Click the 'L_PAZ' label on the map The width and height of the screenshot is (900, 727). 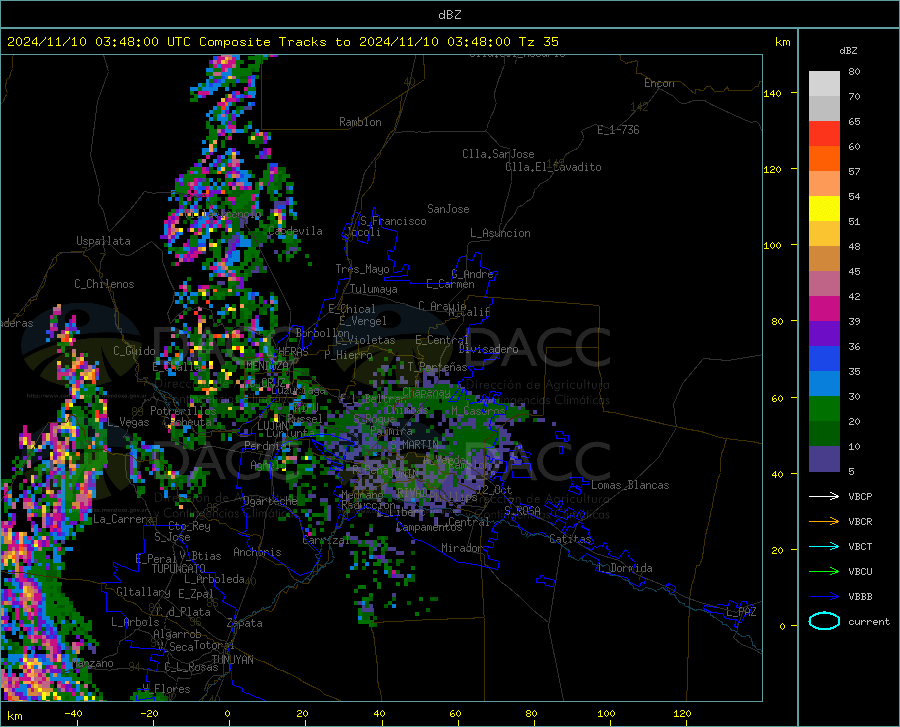pyautogui.click(x=741, y=612)
